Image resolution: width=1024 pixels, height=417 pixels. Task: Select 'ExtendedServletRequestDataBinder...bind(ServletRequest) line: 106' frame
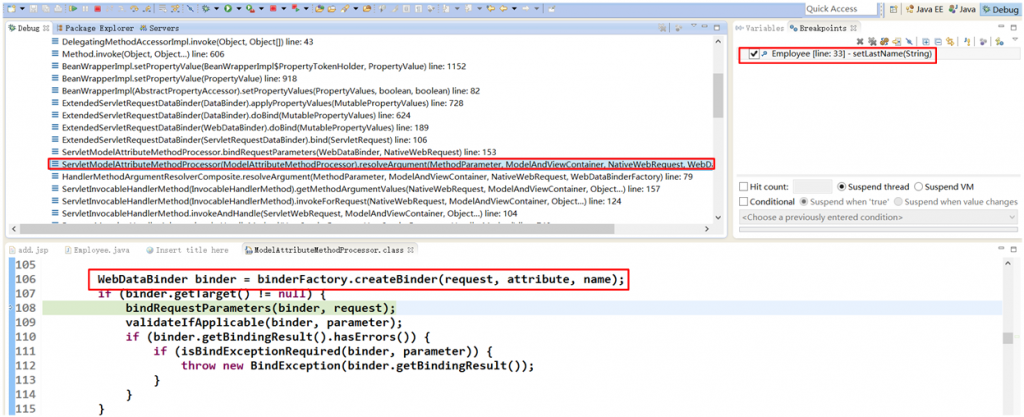point(240,140)
